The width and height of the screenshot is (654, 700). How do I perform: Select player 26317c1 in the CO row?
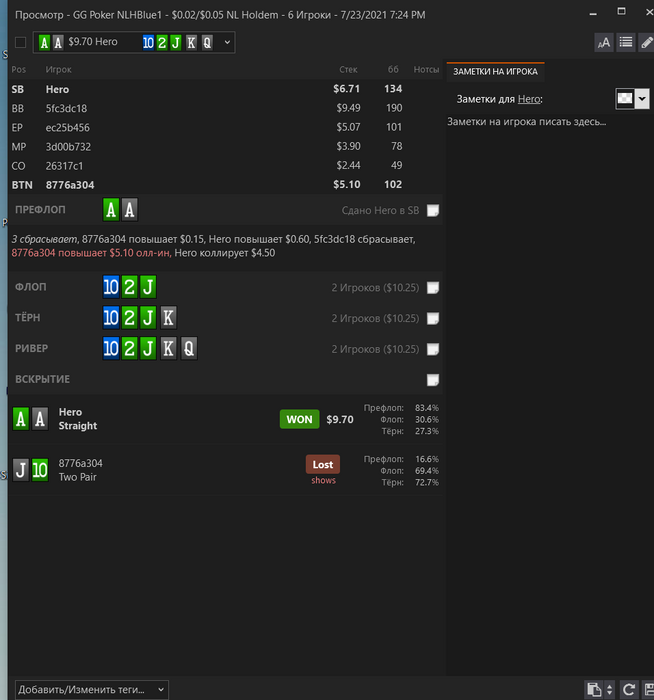64,166
